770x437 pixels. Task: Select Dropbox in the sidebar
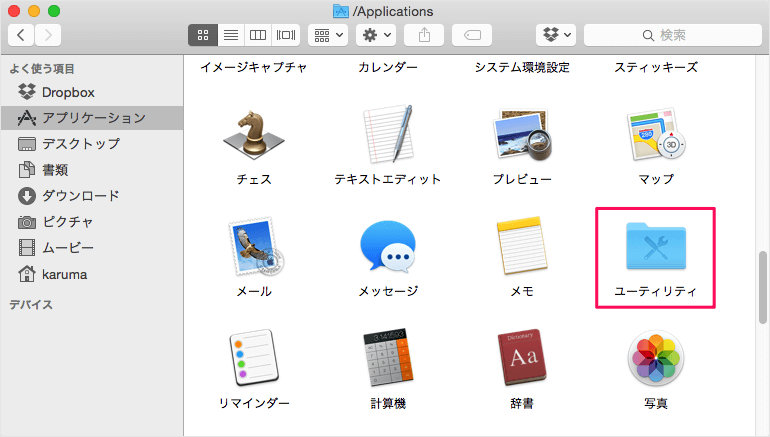click(x=92, y=92)
